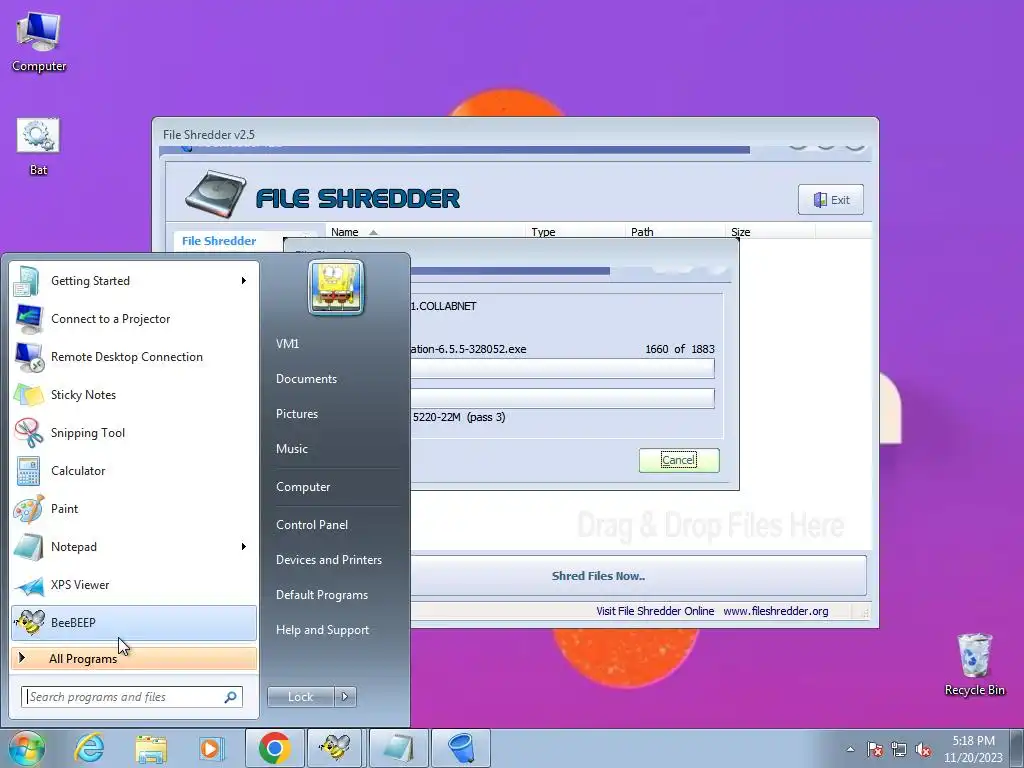Expand Notepad jump list arrow
The height and width of the screenshot is (768, 1024).
tap(244, 547)
